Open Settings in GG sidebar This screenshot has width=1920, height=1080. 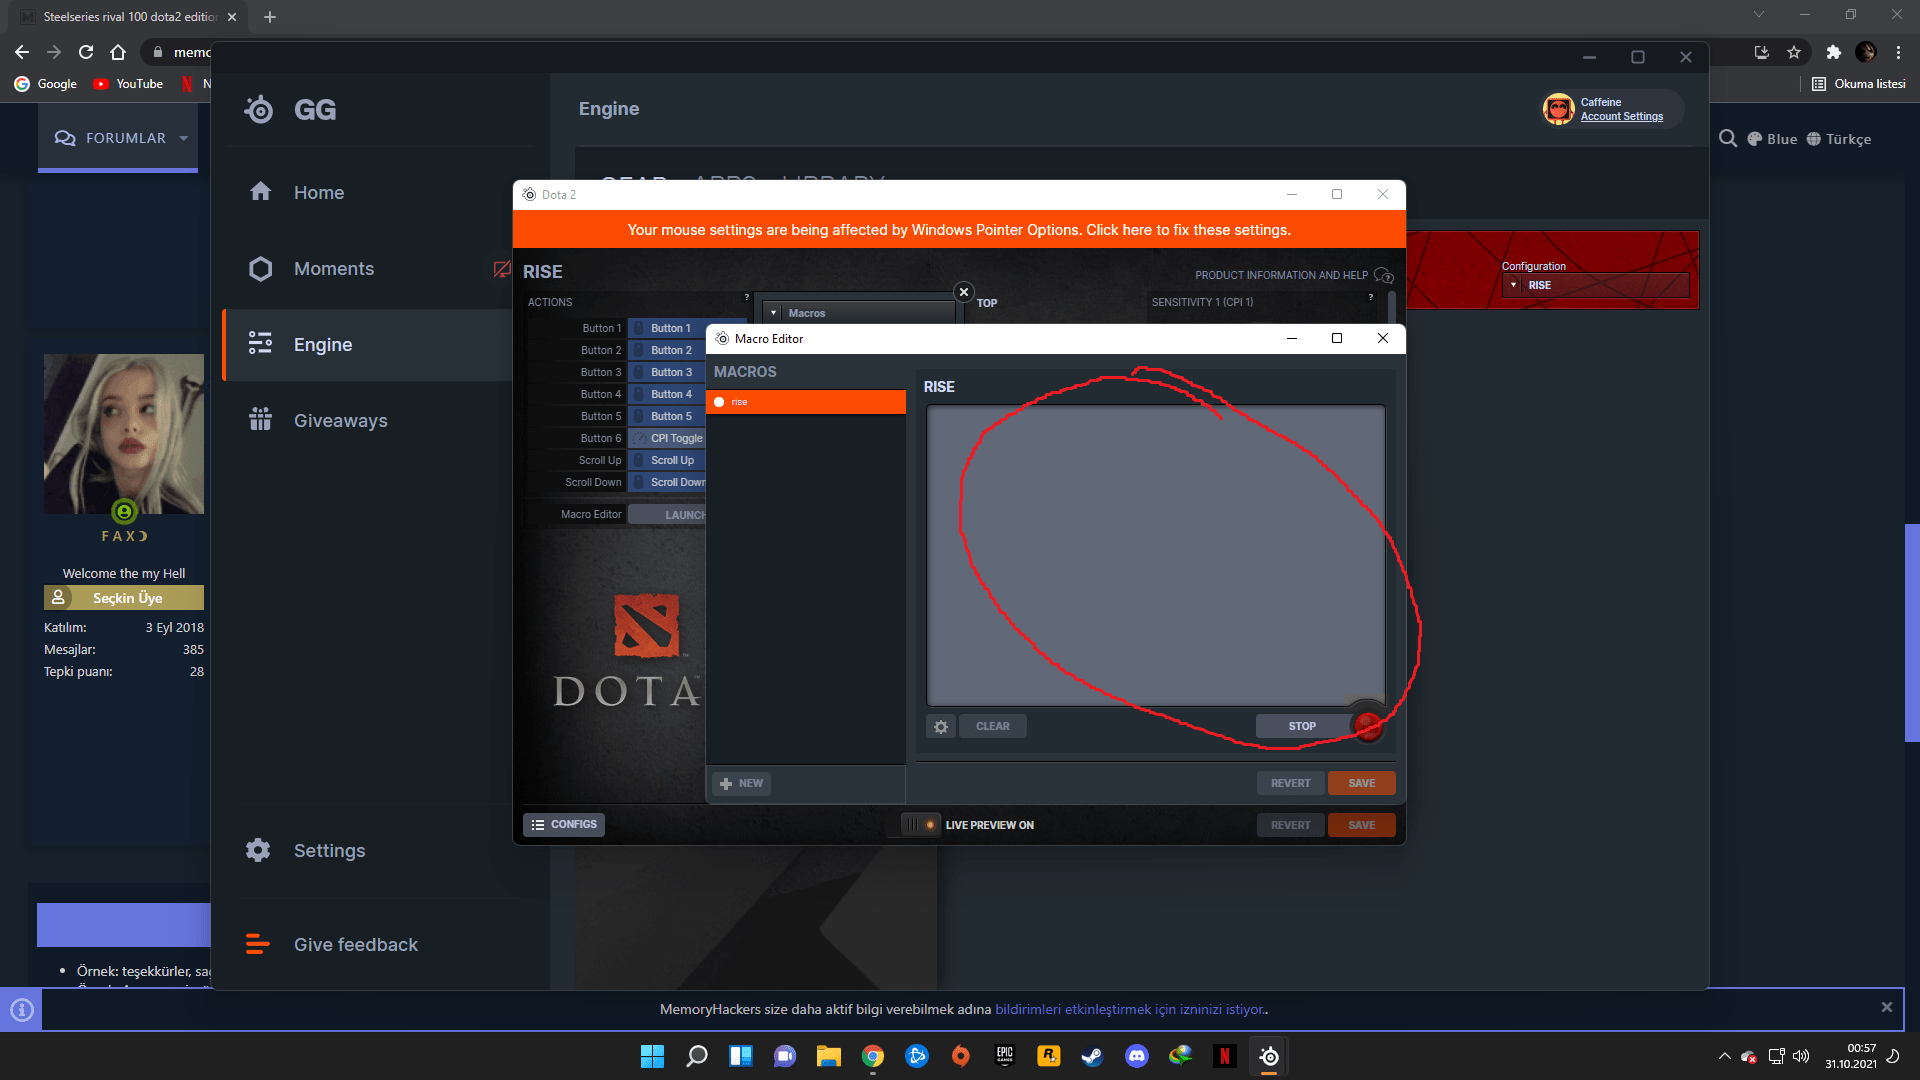click(329, 851)
